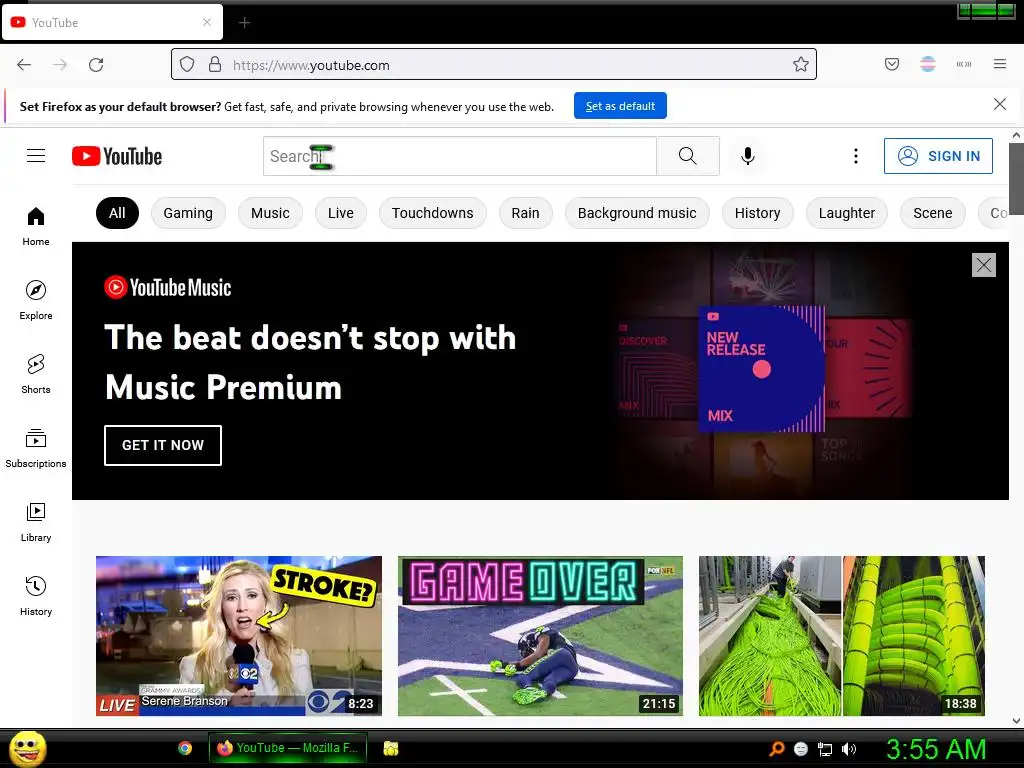
Task: Go back with browser back arrow
Action: point(24,65)
